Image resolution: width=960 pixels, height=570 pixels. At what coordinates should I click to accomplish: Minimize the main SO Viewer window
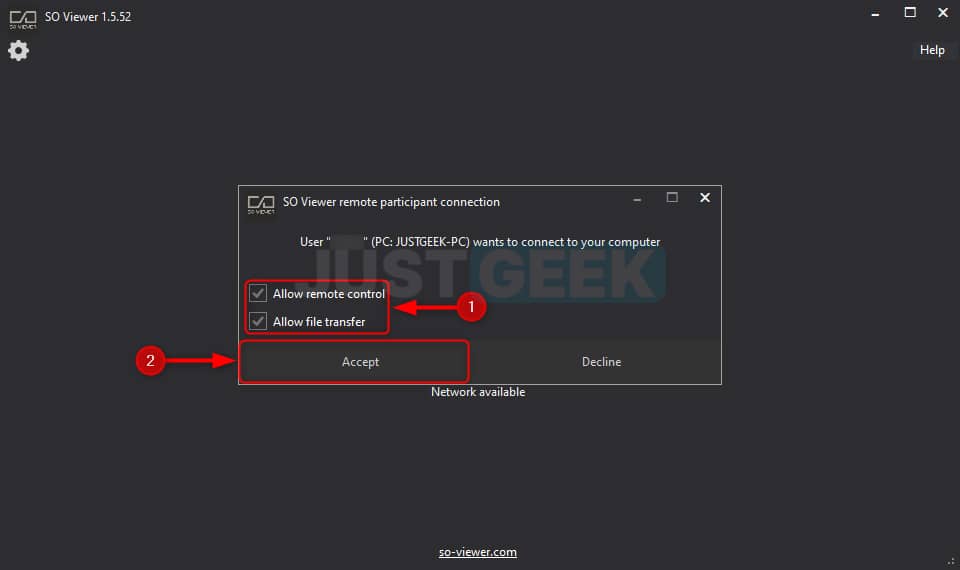tap(876, 14)
